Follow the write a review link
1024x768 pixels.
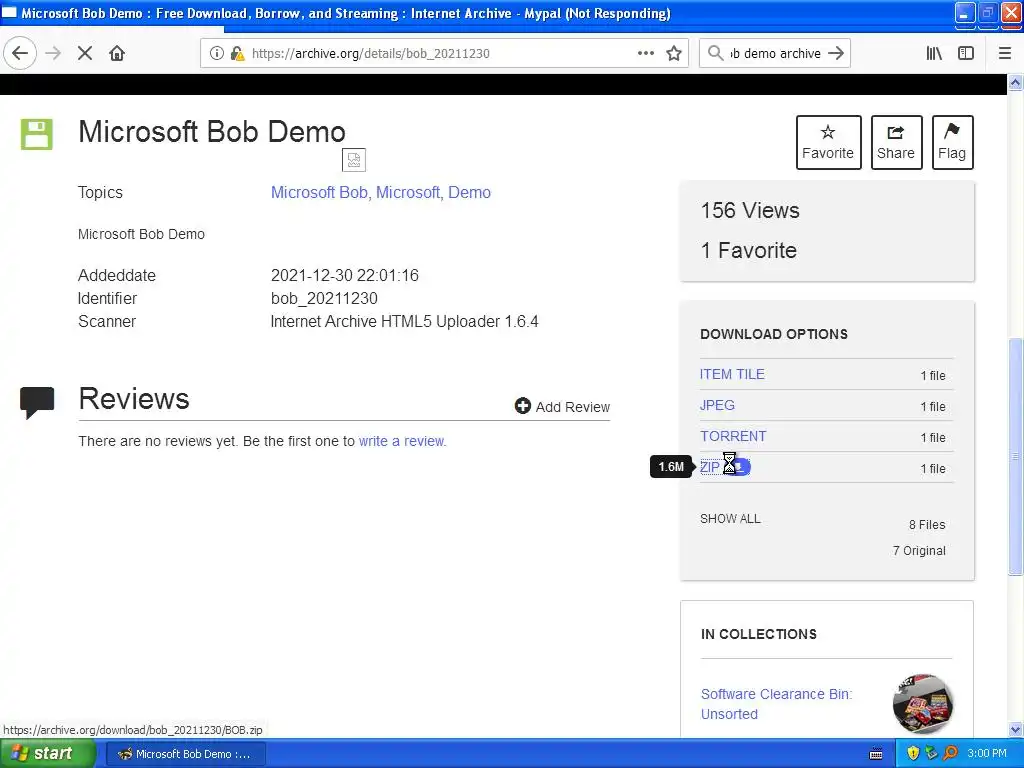pyautogui.click(x=401, y=441)
